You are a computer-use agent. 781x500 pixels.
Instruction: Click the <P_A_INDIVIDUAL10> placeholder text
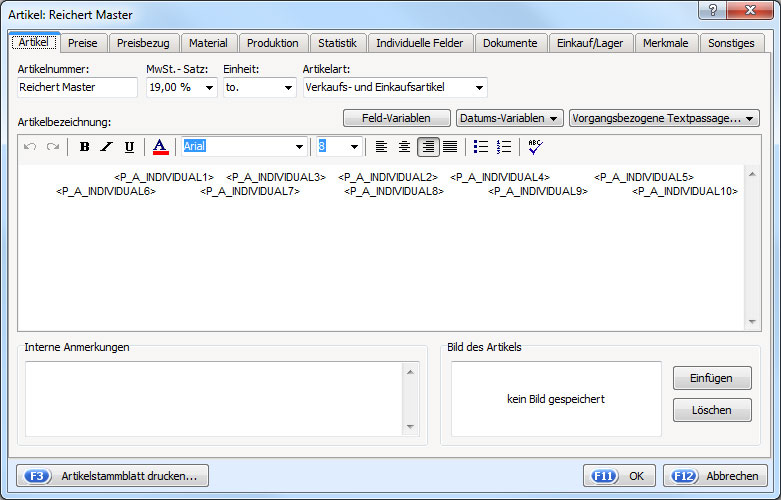(685, 191)
